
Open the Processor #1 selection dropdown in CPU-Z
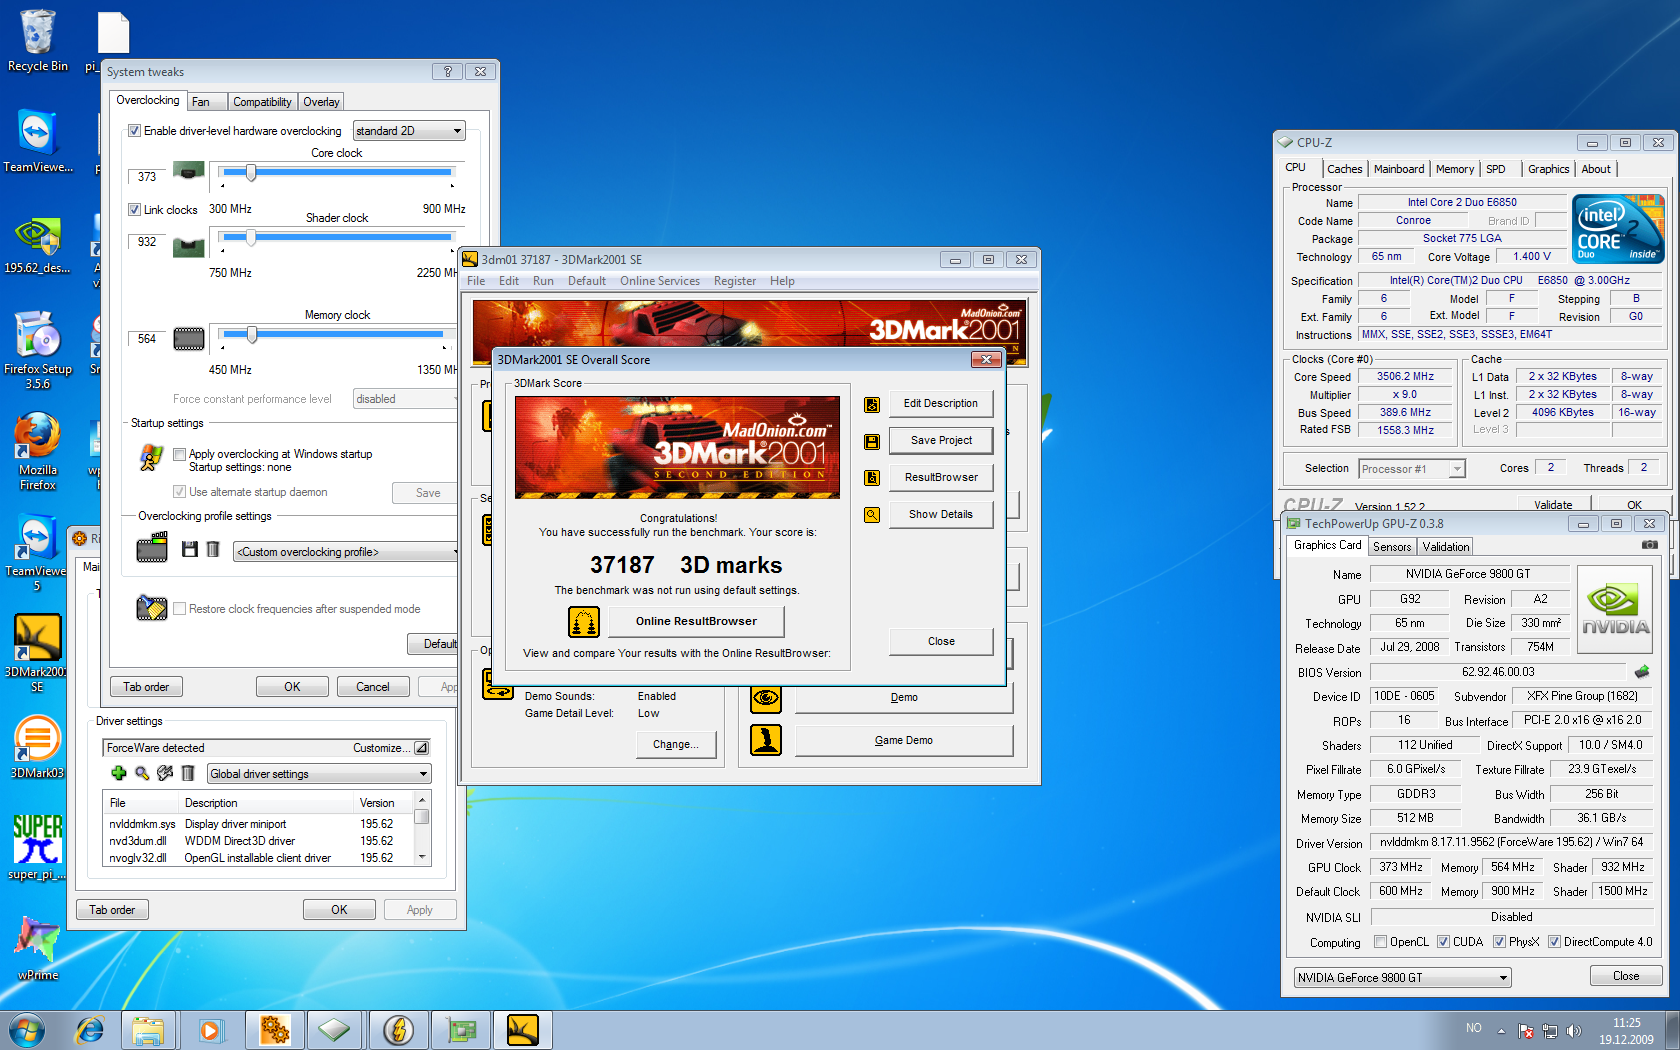click(x=1412, y=469)
